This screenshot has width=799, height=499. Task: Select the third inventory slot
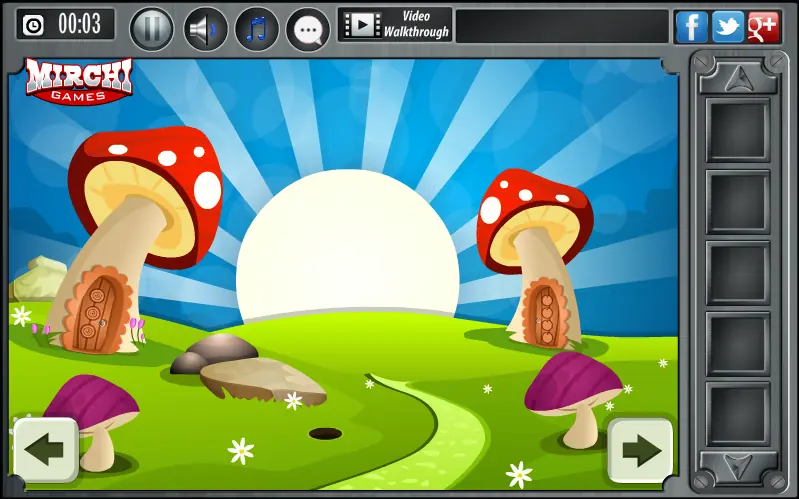[737, 272]
